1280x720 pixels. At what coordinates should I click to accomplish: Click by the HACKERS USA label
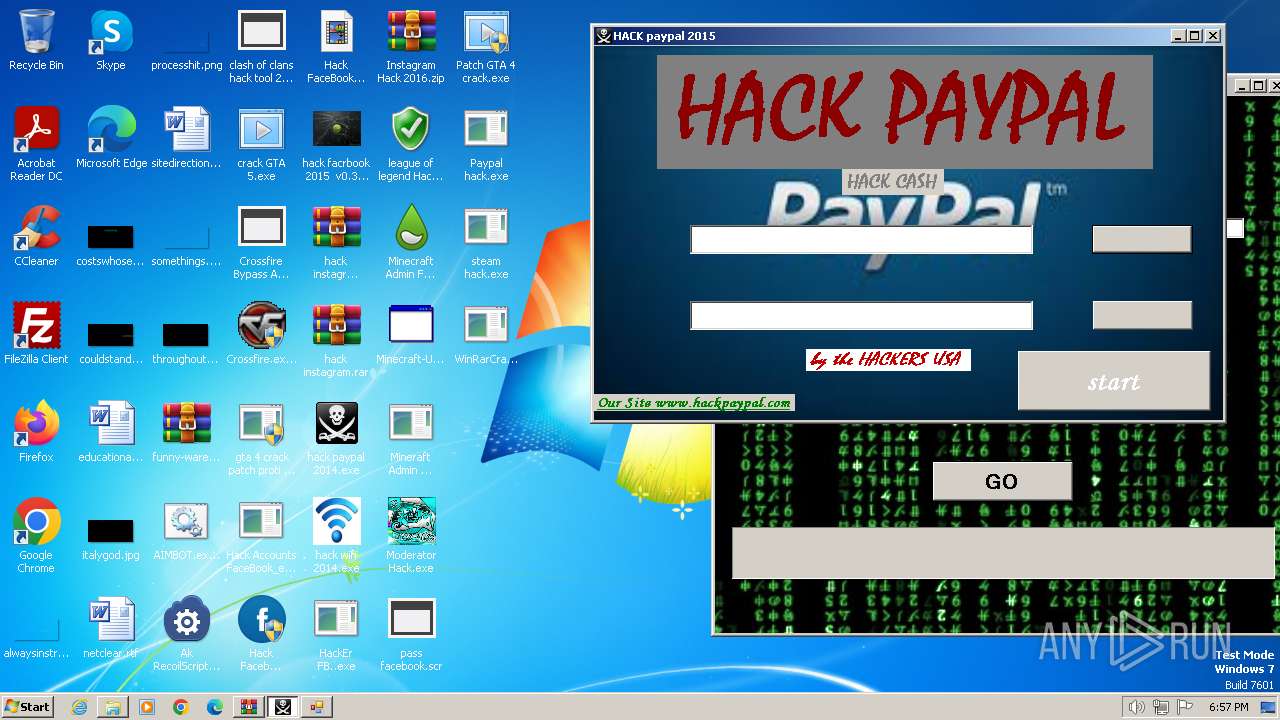[x=888, y=360]
